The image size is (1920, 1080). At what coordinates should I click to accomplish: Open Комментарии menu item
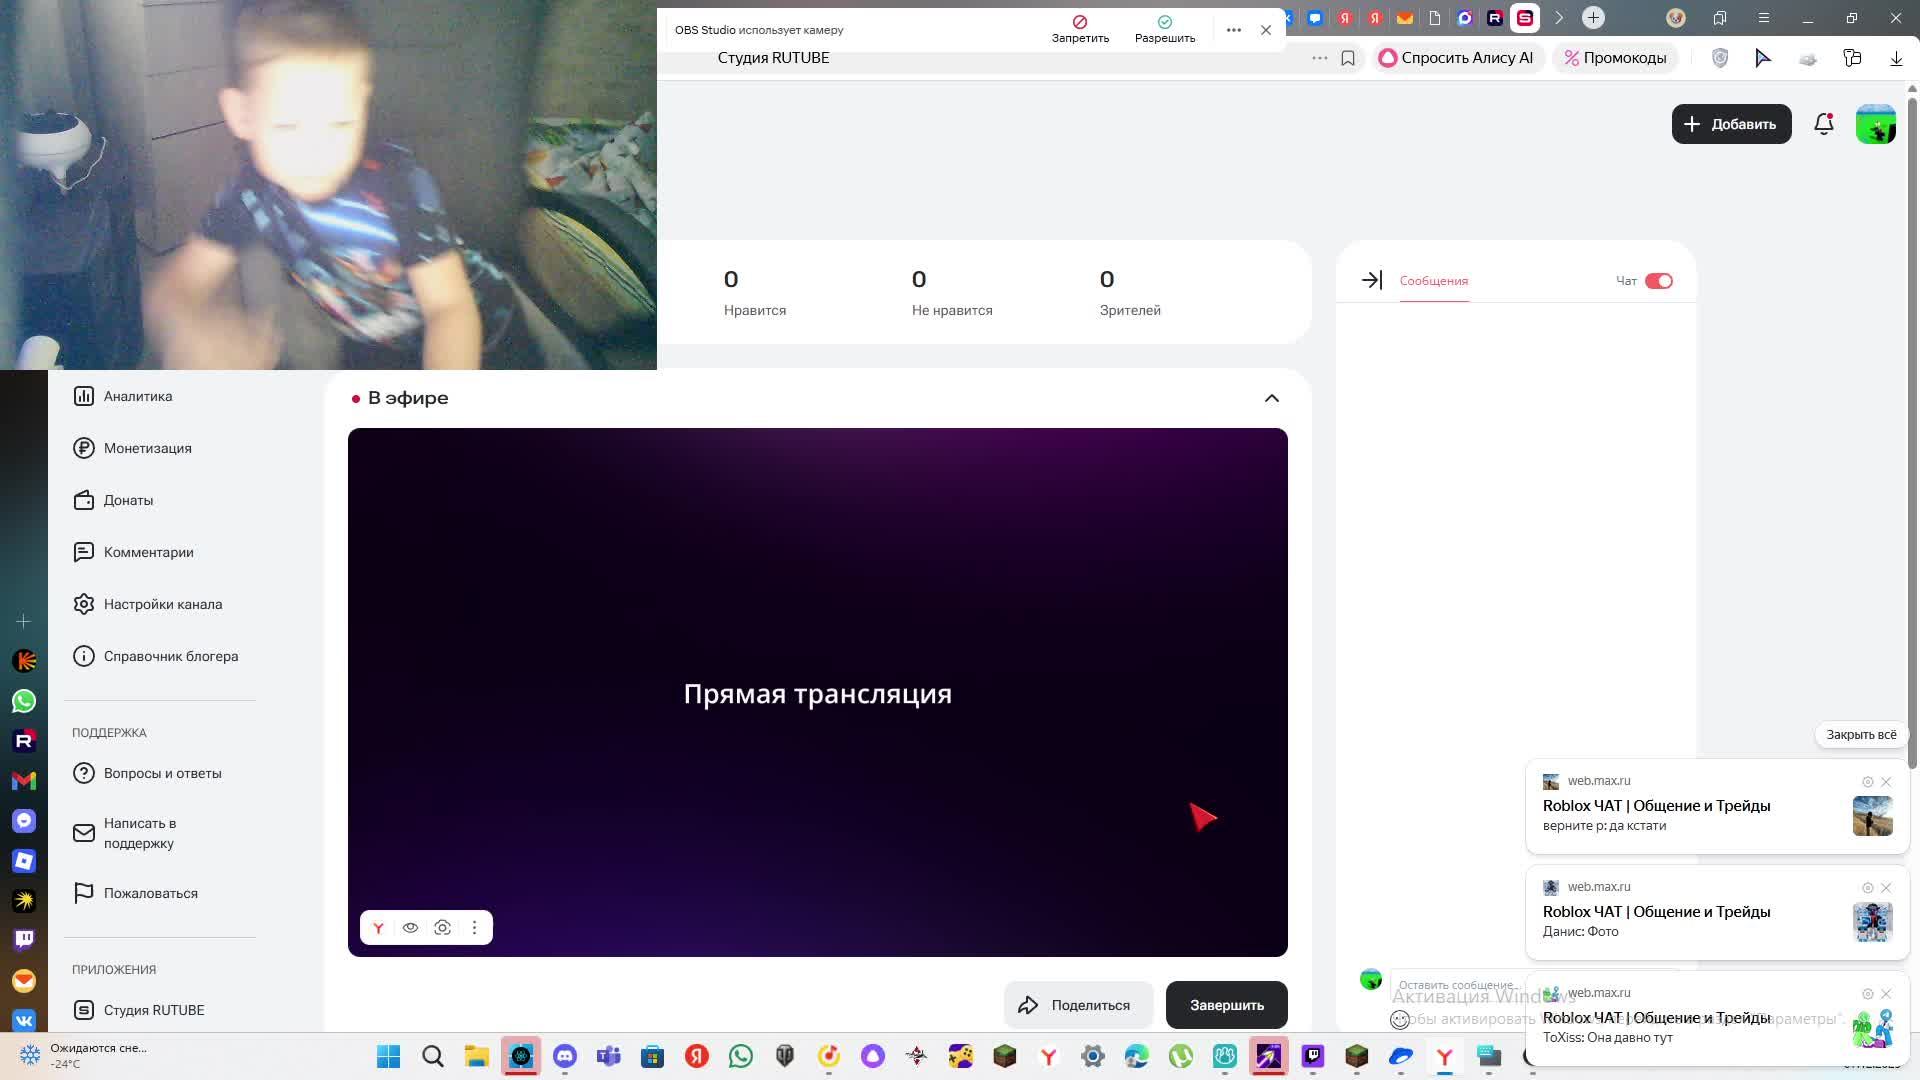[x=148, y=552]
